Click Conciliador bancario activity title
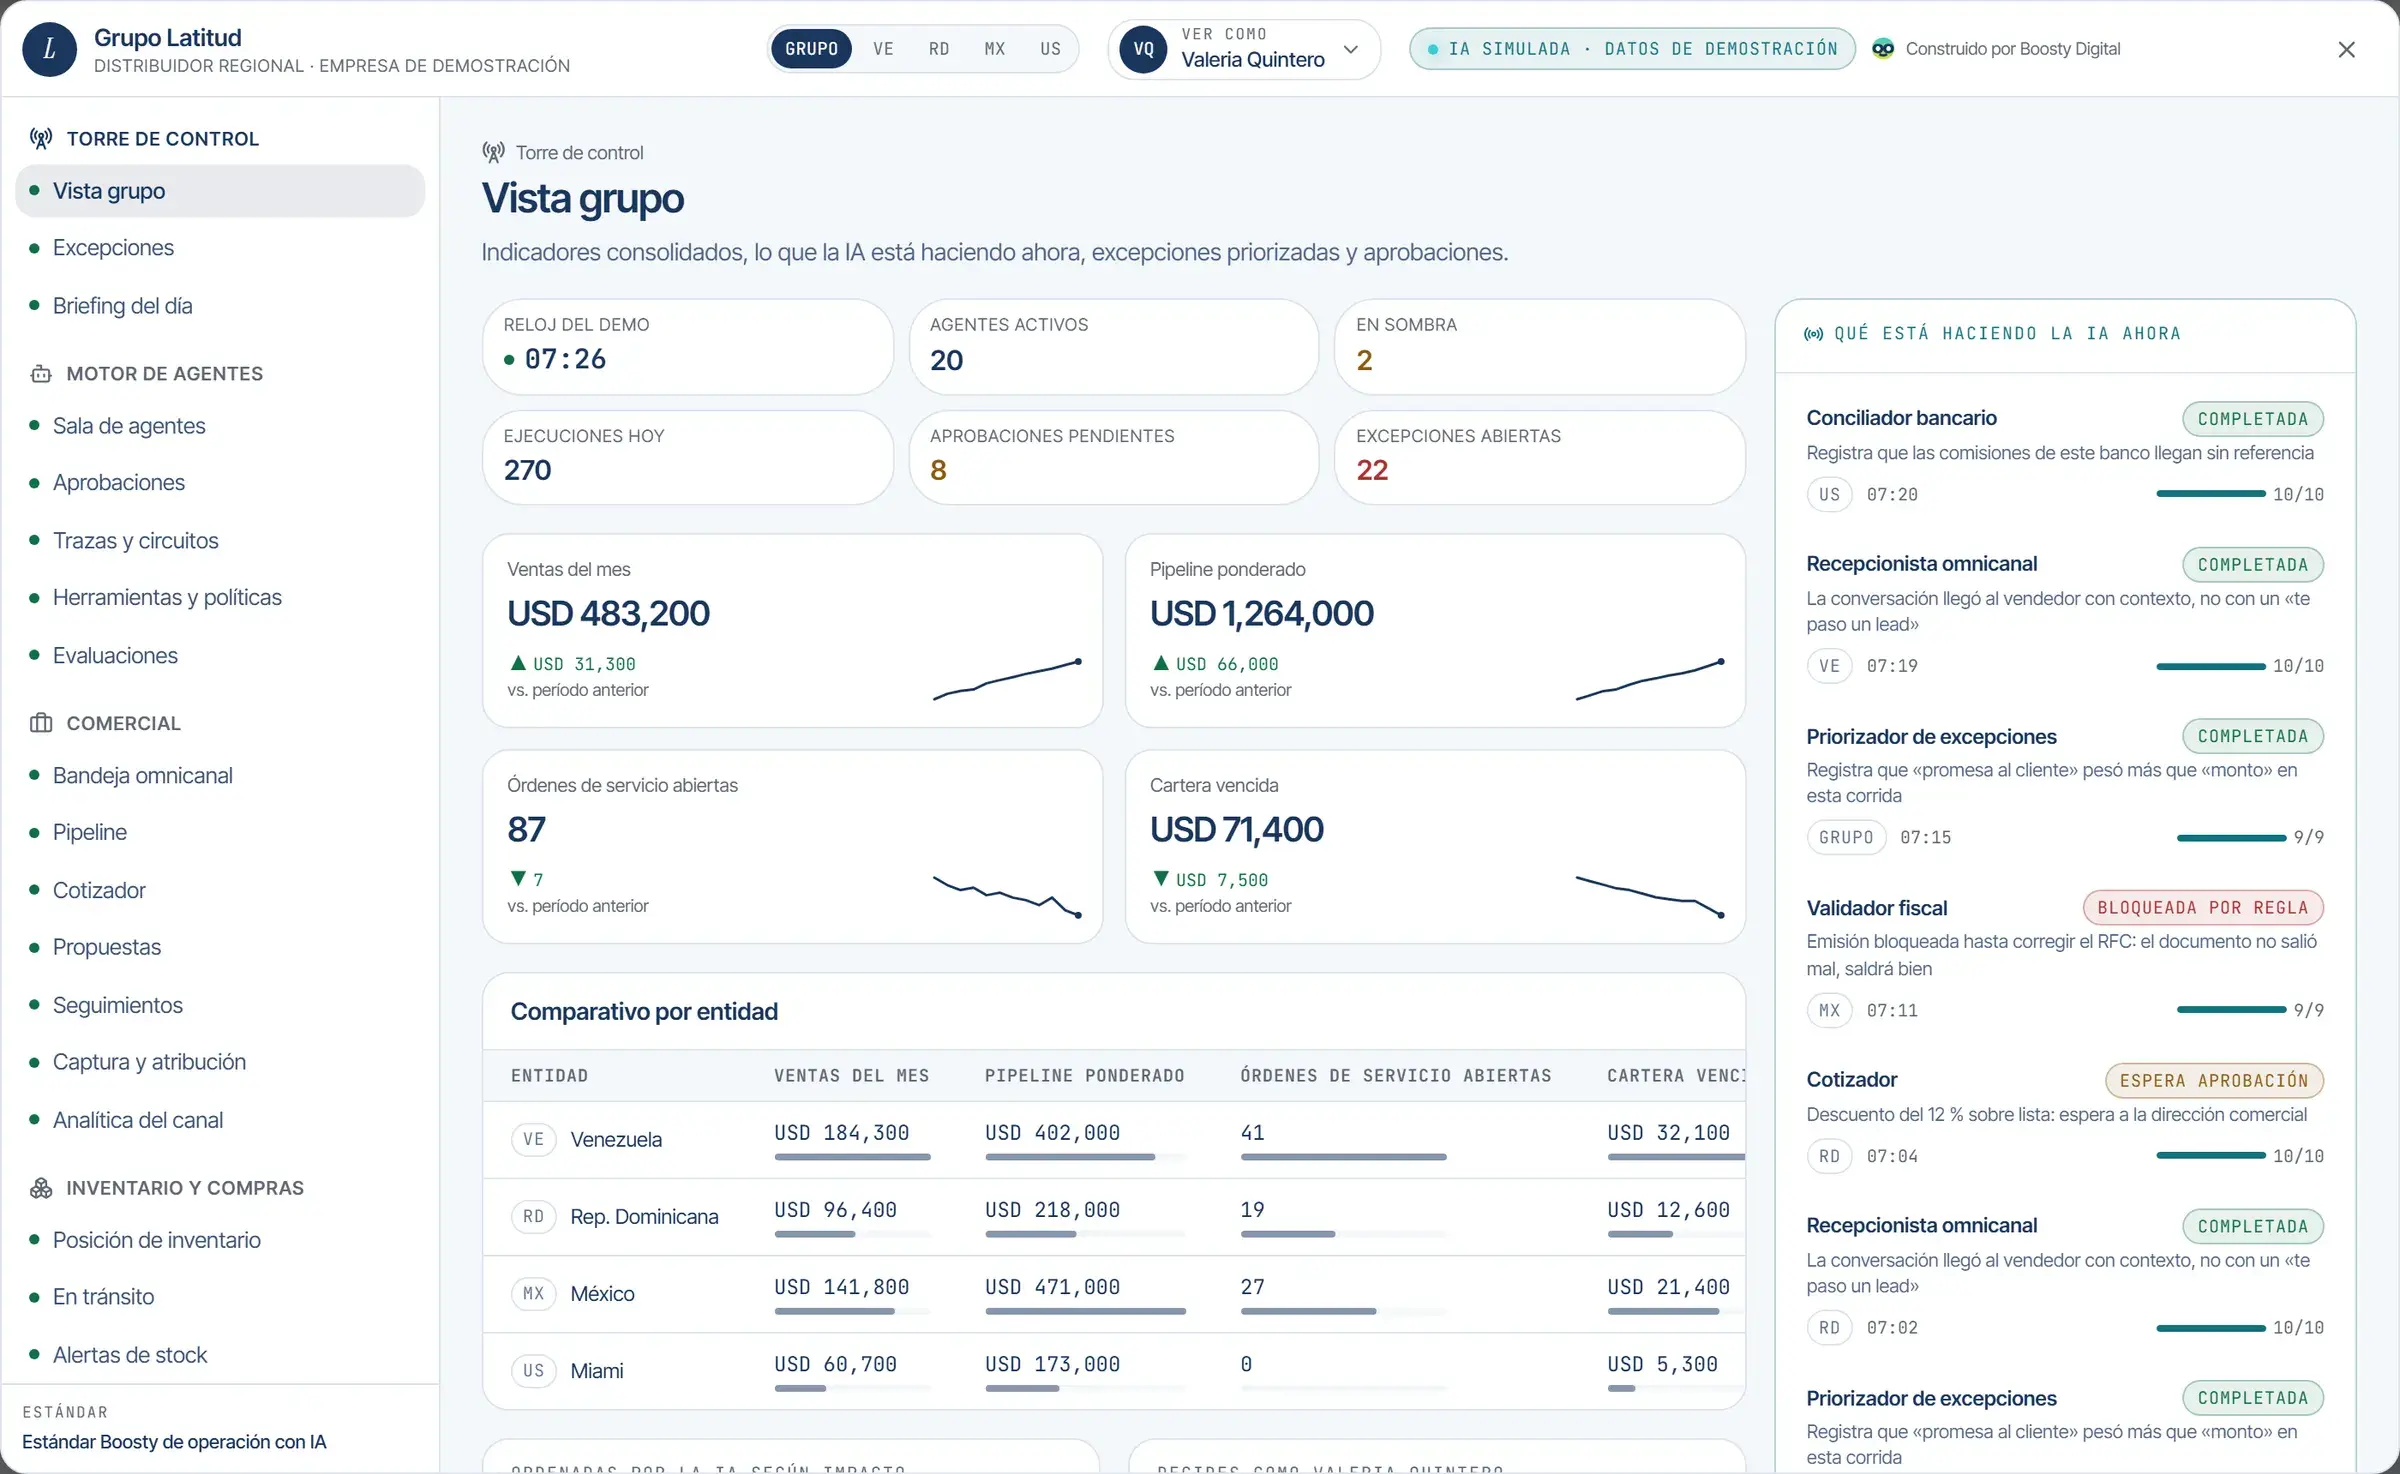 tap(1901, 418)
